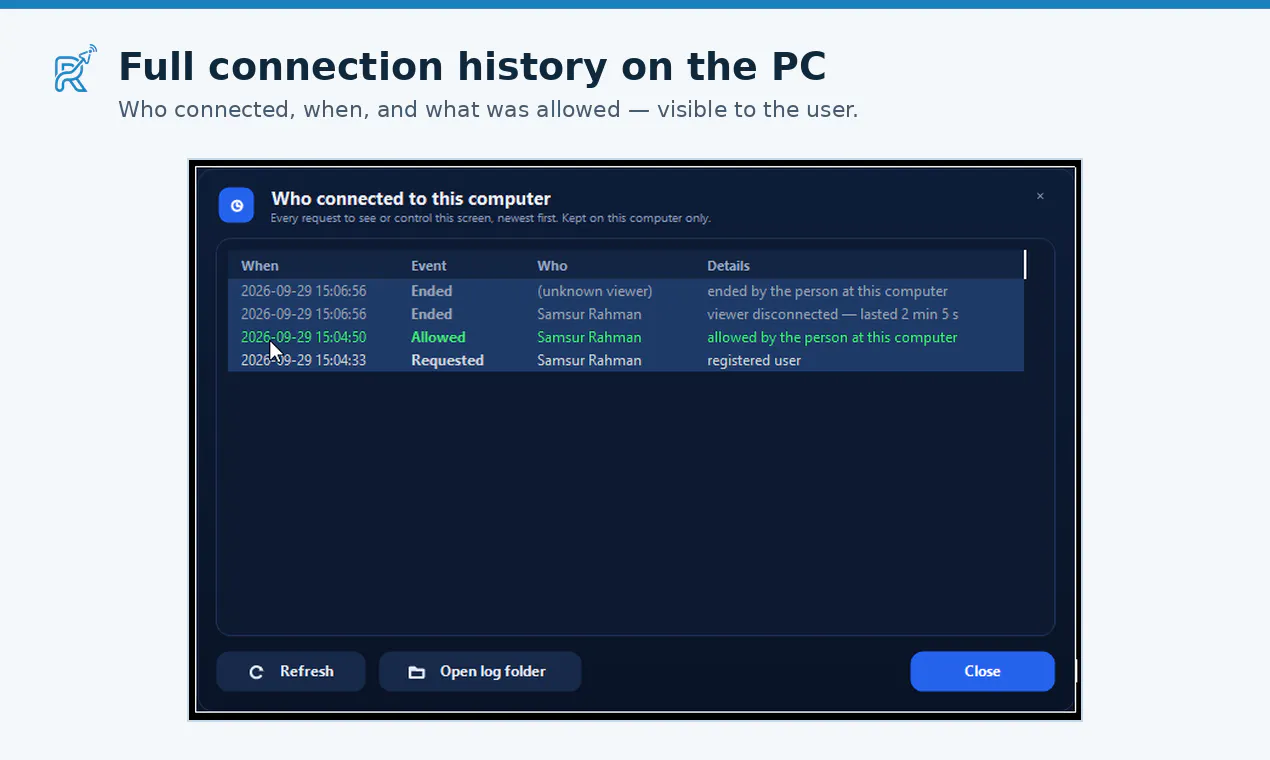
Task: Select the 15:04:50 timestamp in the Allowed row
Action: 304,337
